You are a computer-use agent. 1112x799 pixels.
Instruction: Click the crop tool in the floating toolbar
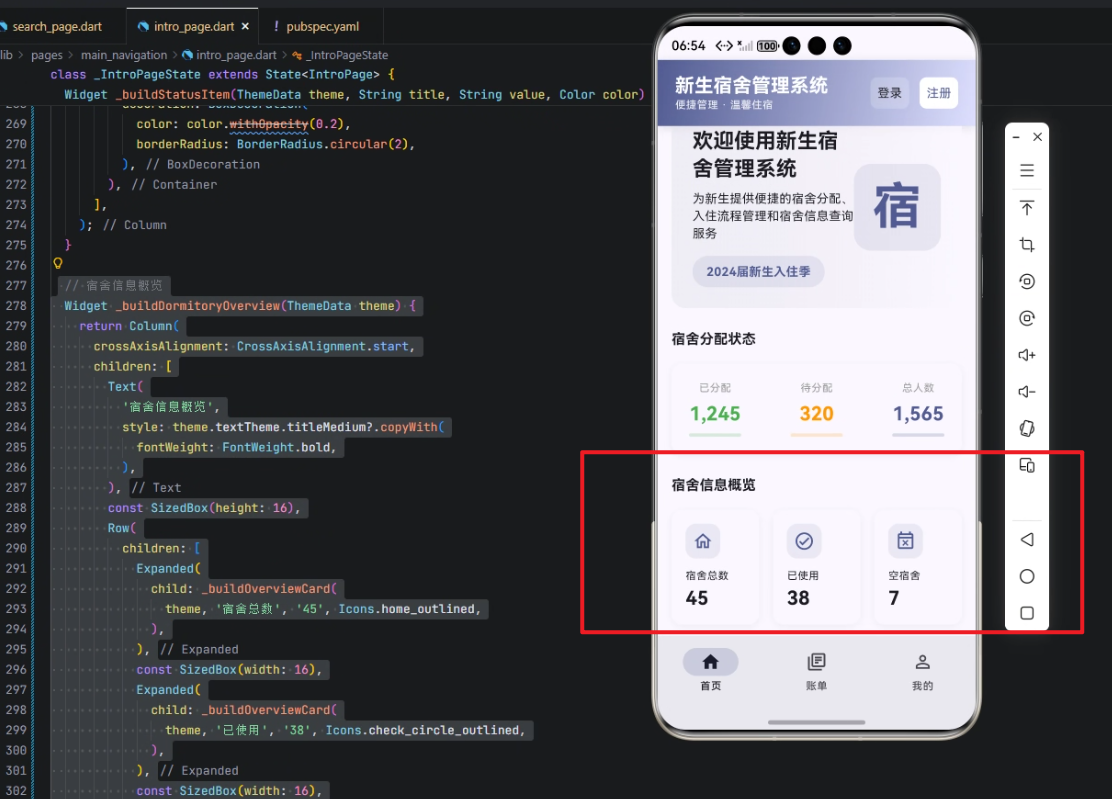(x=1027, y=244)
